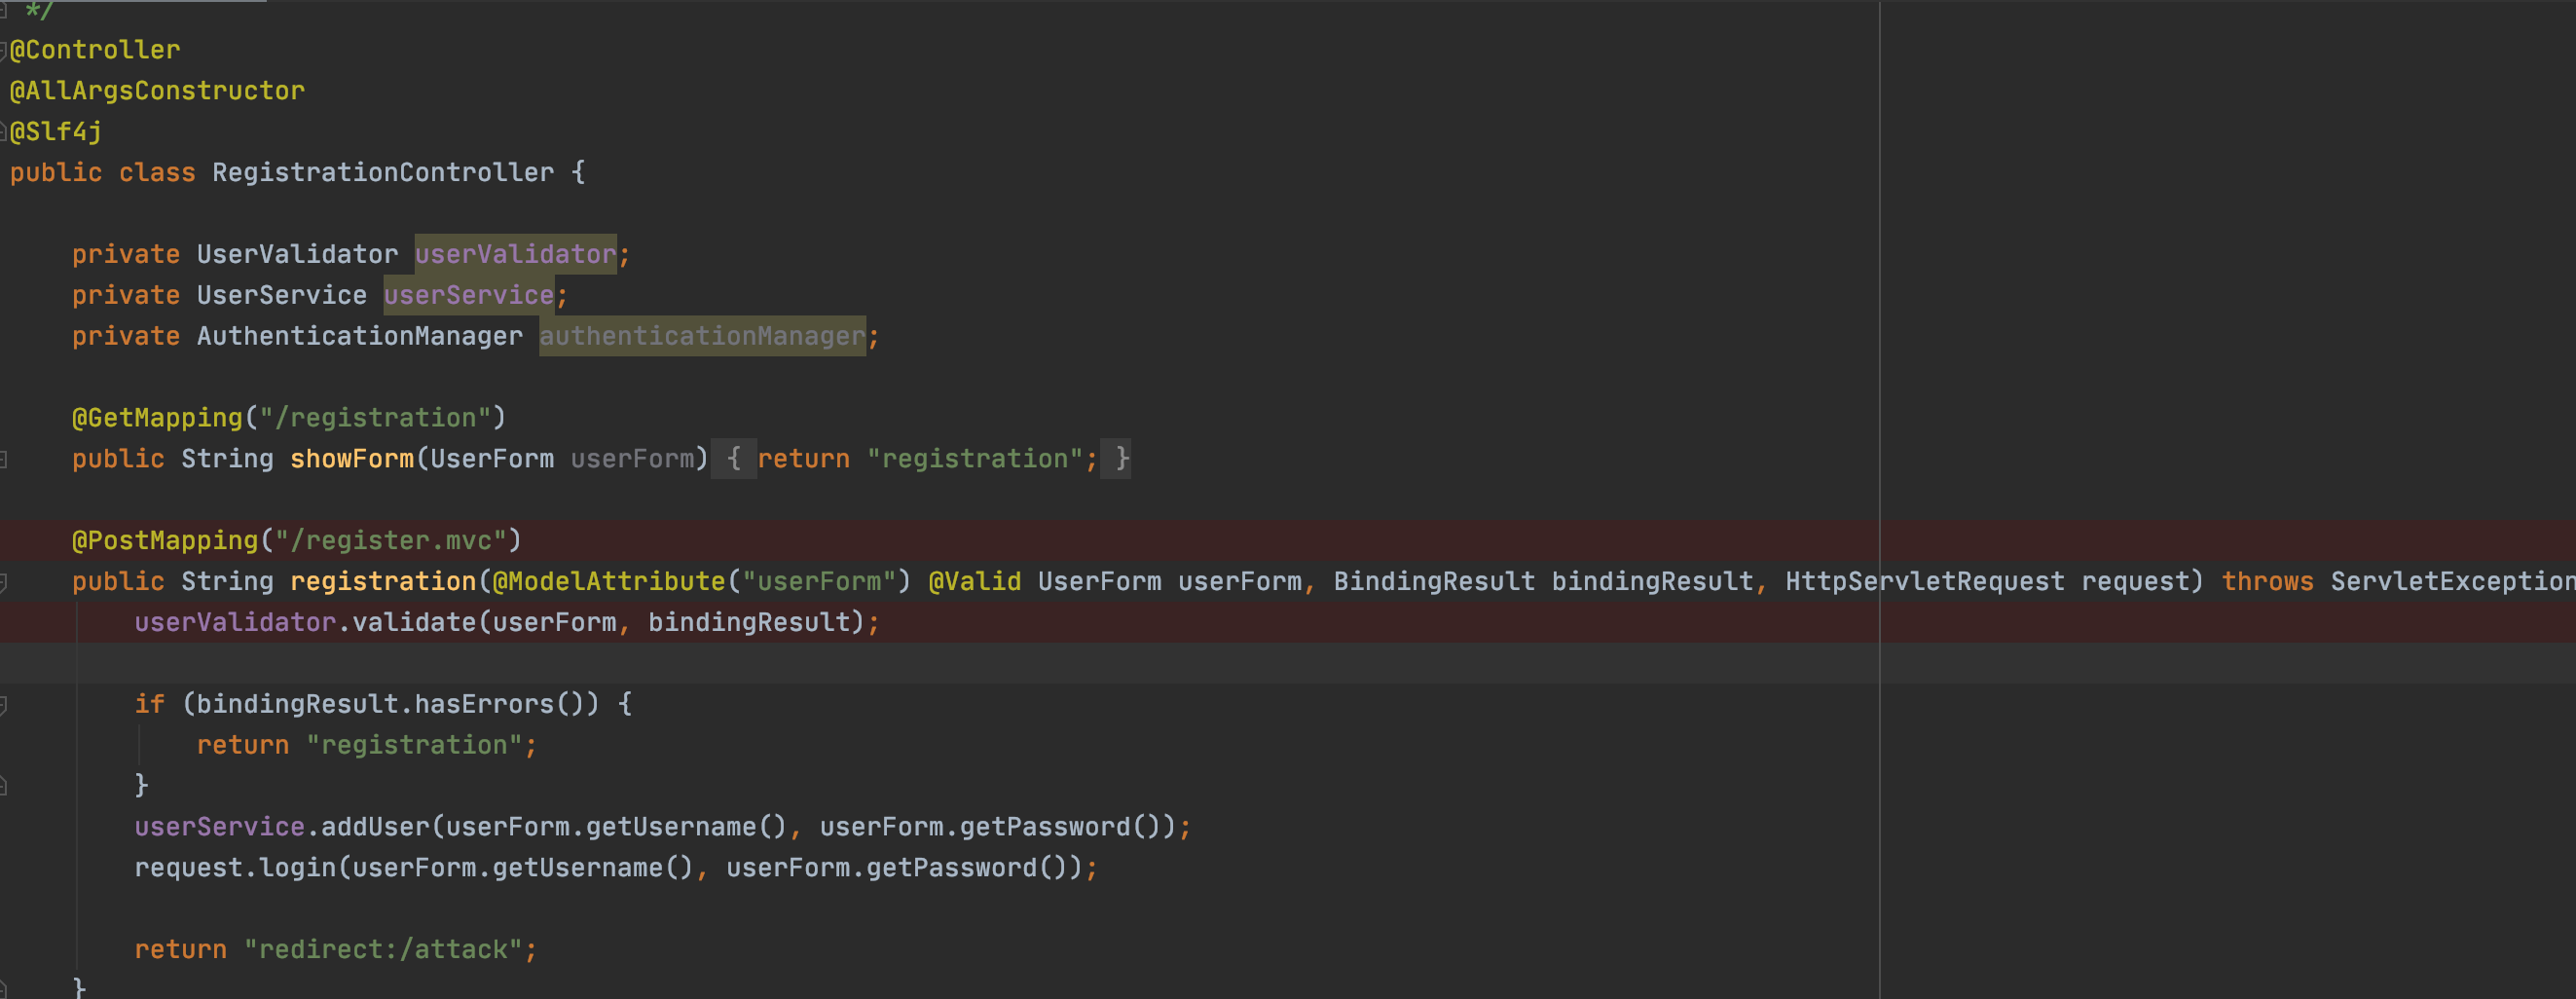Collapse the registration method using gutter fold marker
Image resolution: width=2576 pixels, height=999 pixels.
[4, 582]
